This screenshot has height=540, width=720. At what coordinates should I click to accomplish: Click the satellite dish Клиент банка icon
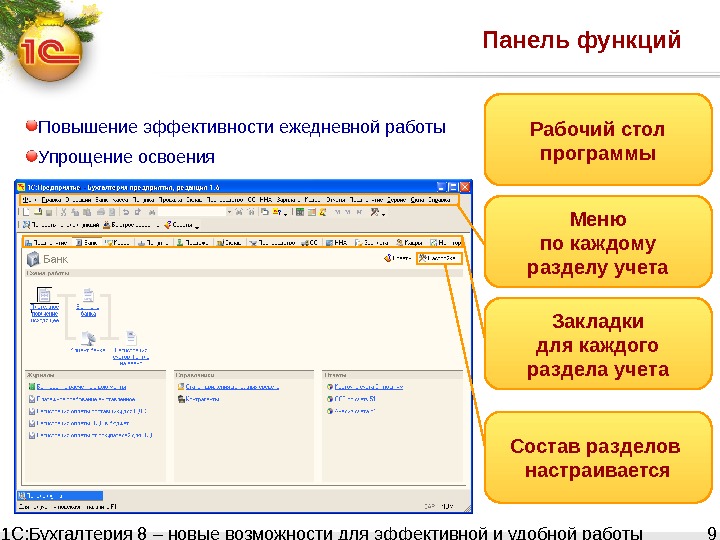point(88,339)
